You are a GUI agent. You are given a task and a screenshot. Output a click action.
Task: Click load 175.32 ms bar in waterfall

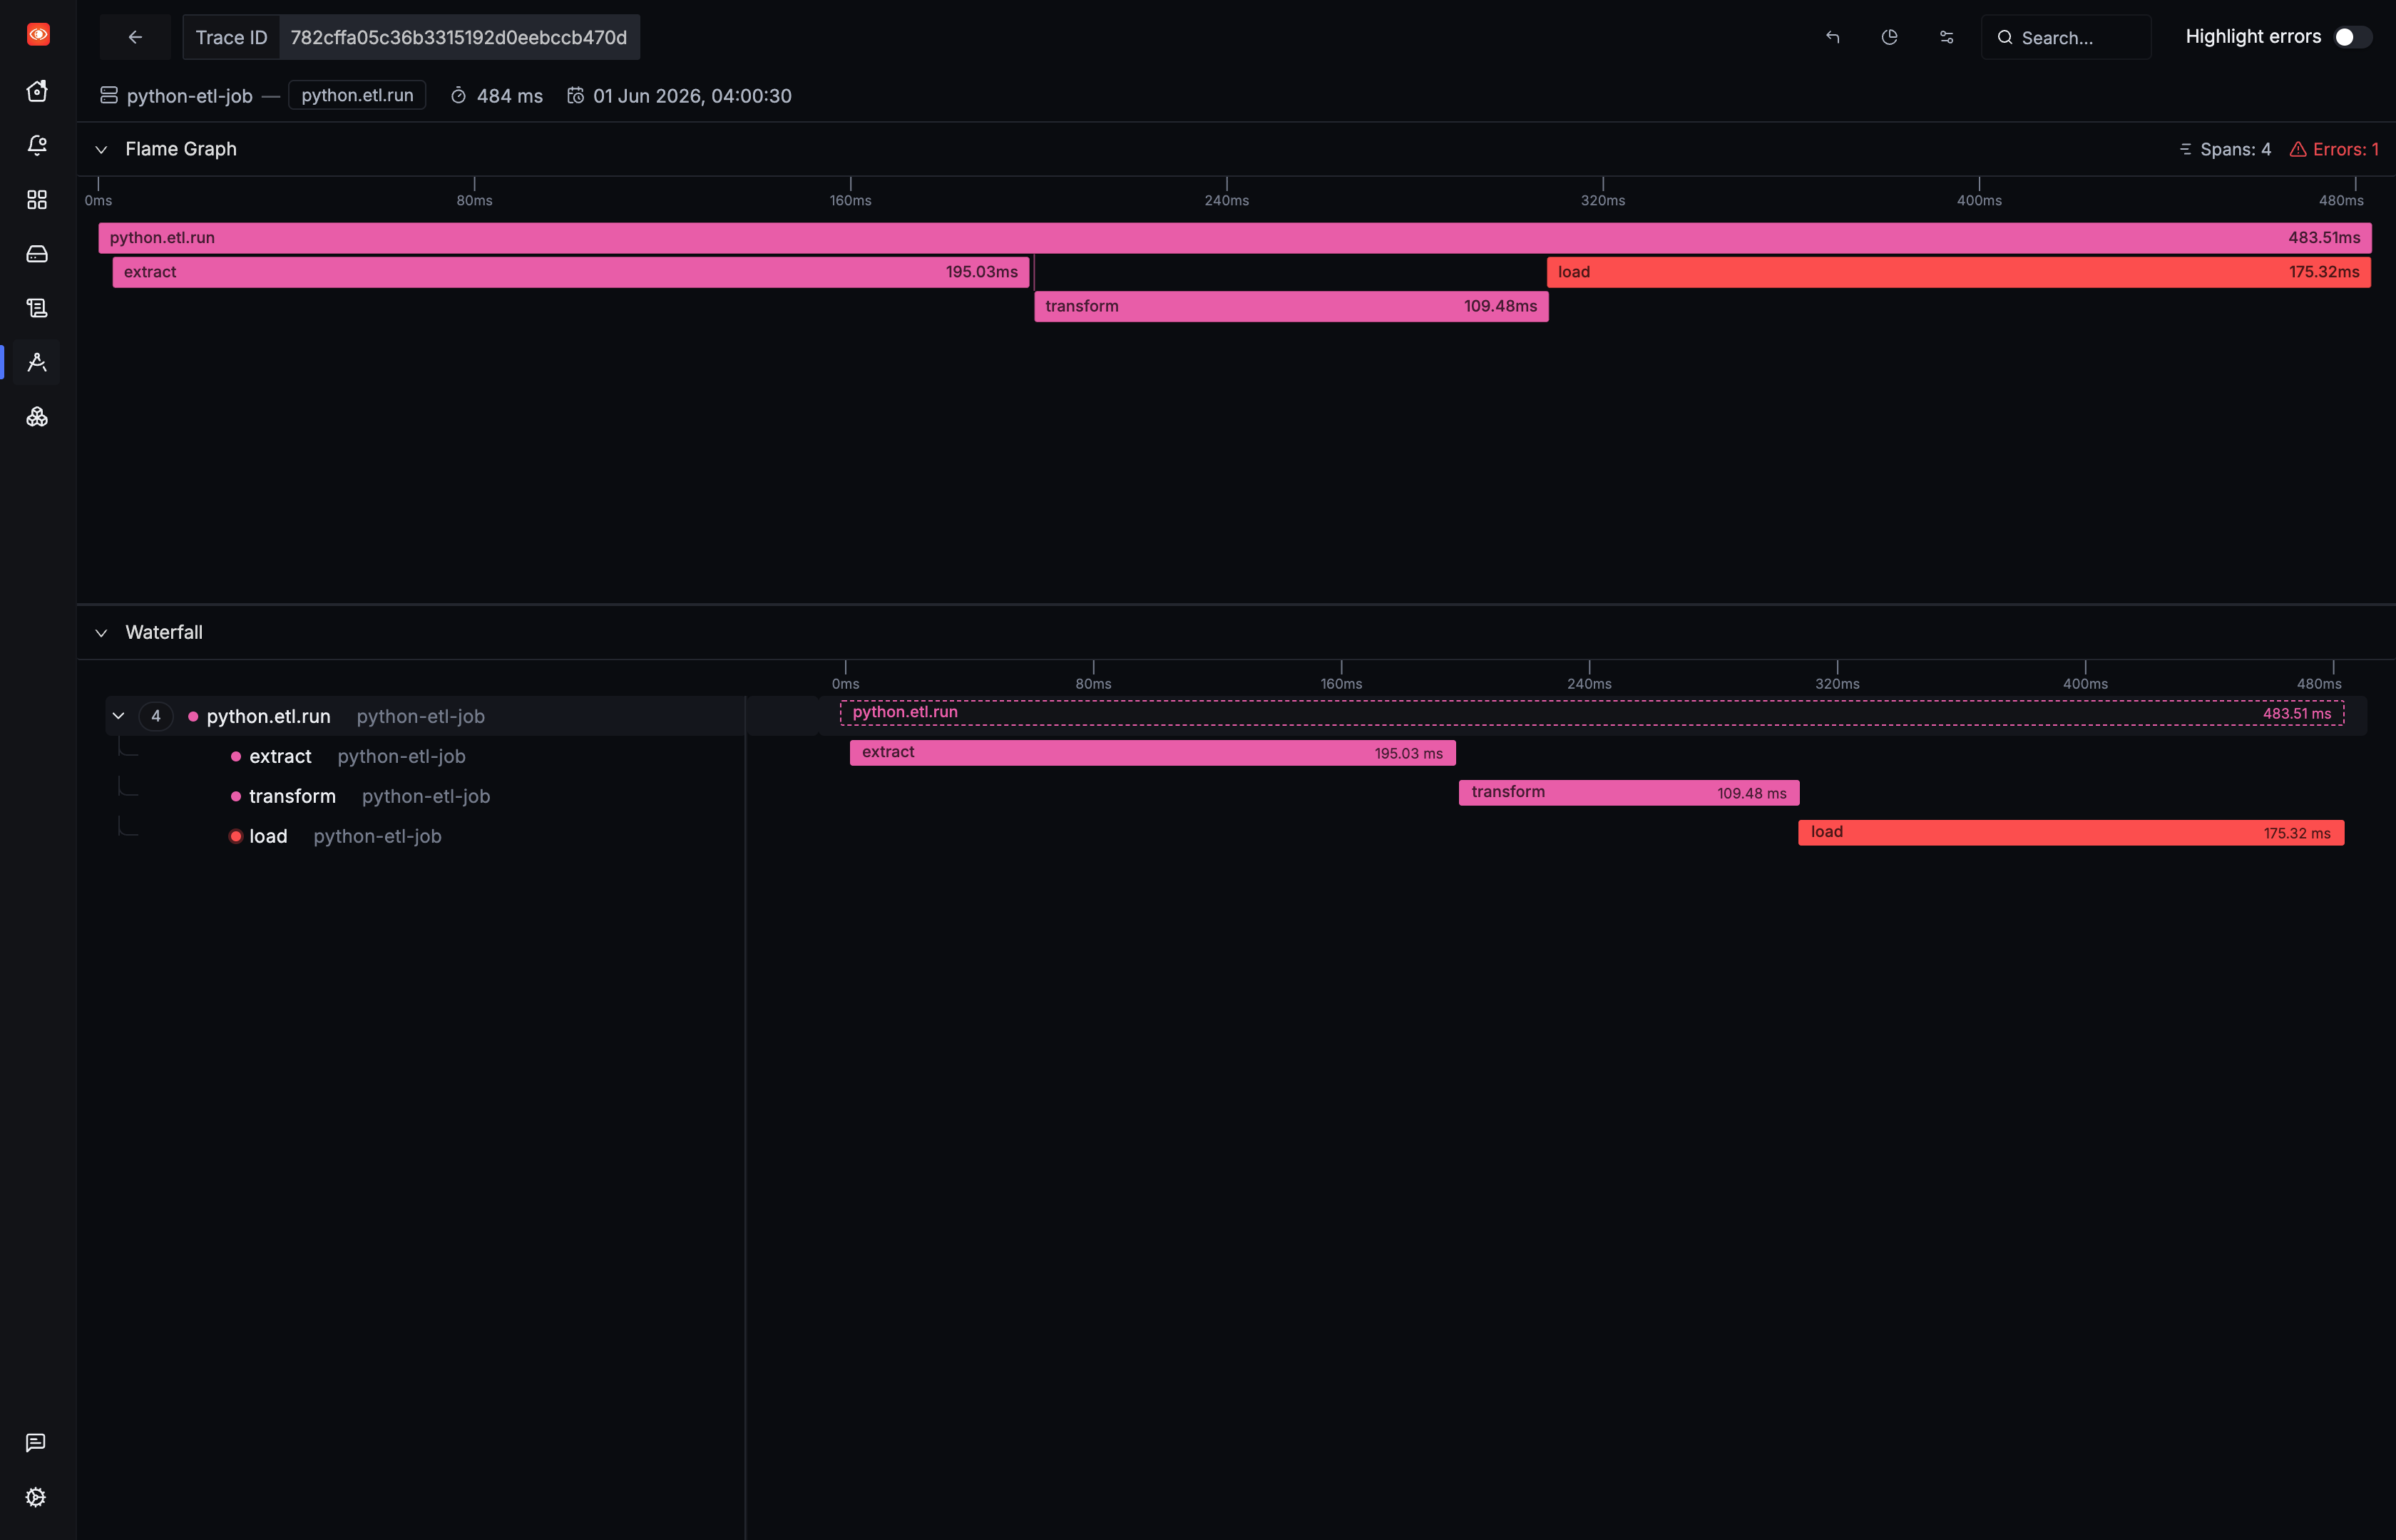[x=2071, y=833]
